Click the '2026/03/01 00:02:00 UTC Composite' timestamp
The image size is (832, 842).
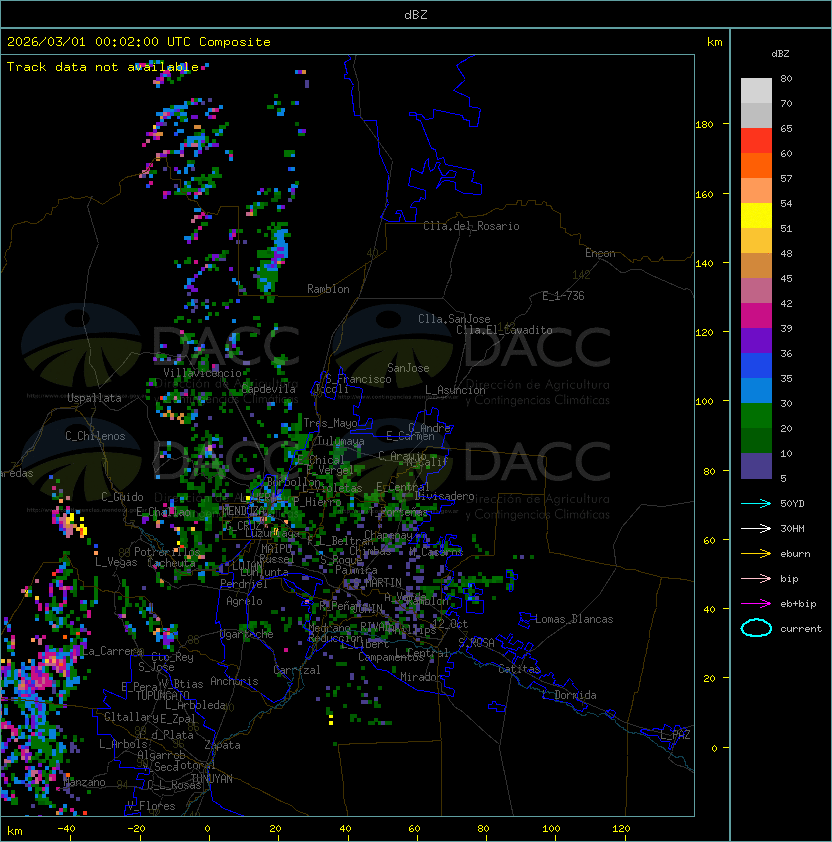(139, 42)
